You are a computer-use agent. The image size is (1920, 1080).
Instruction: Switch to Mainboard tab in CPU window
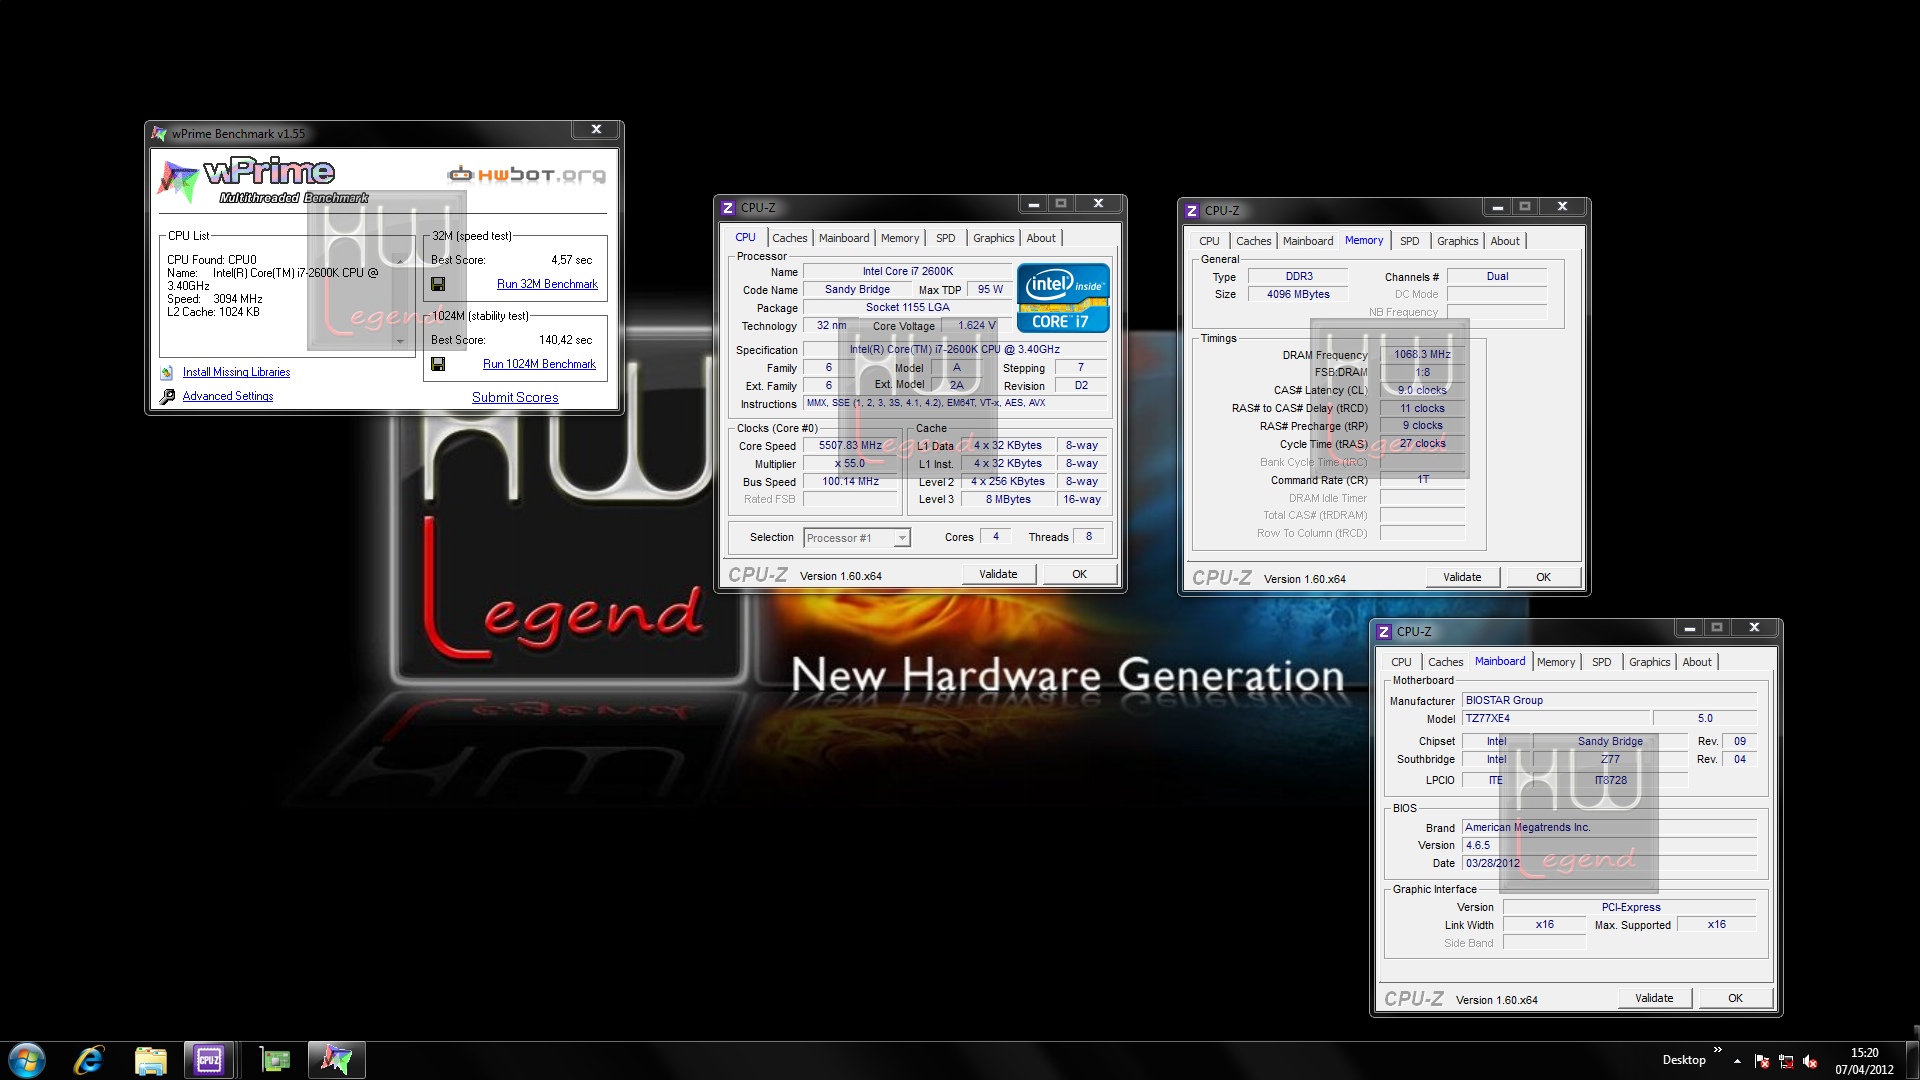click(x=844, y=238)
